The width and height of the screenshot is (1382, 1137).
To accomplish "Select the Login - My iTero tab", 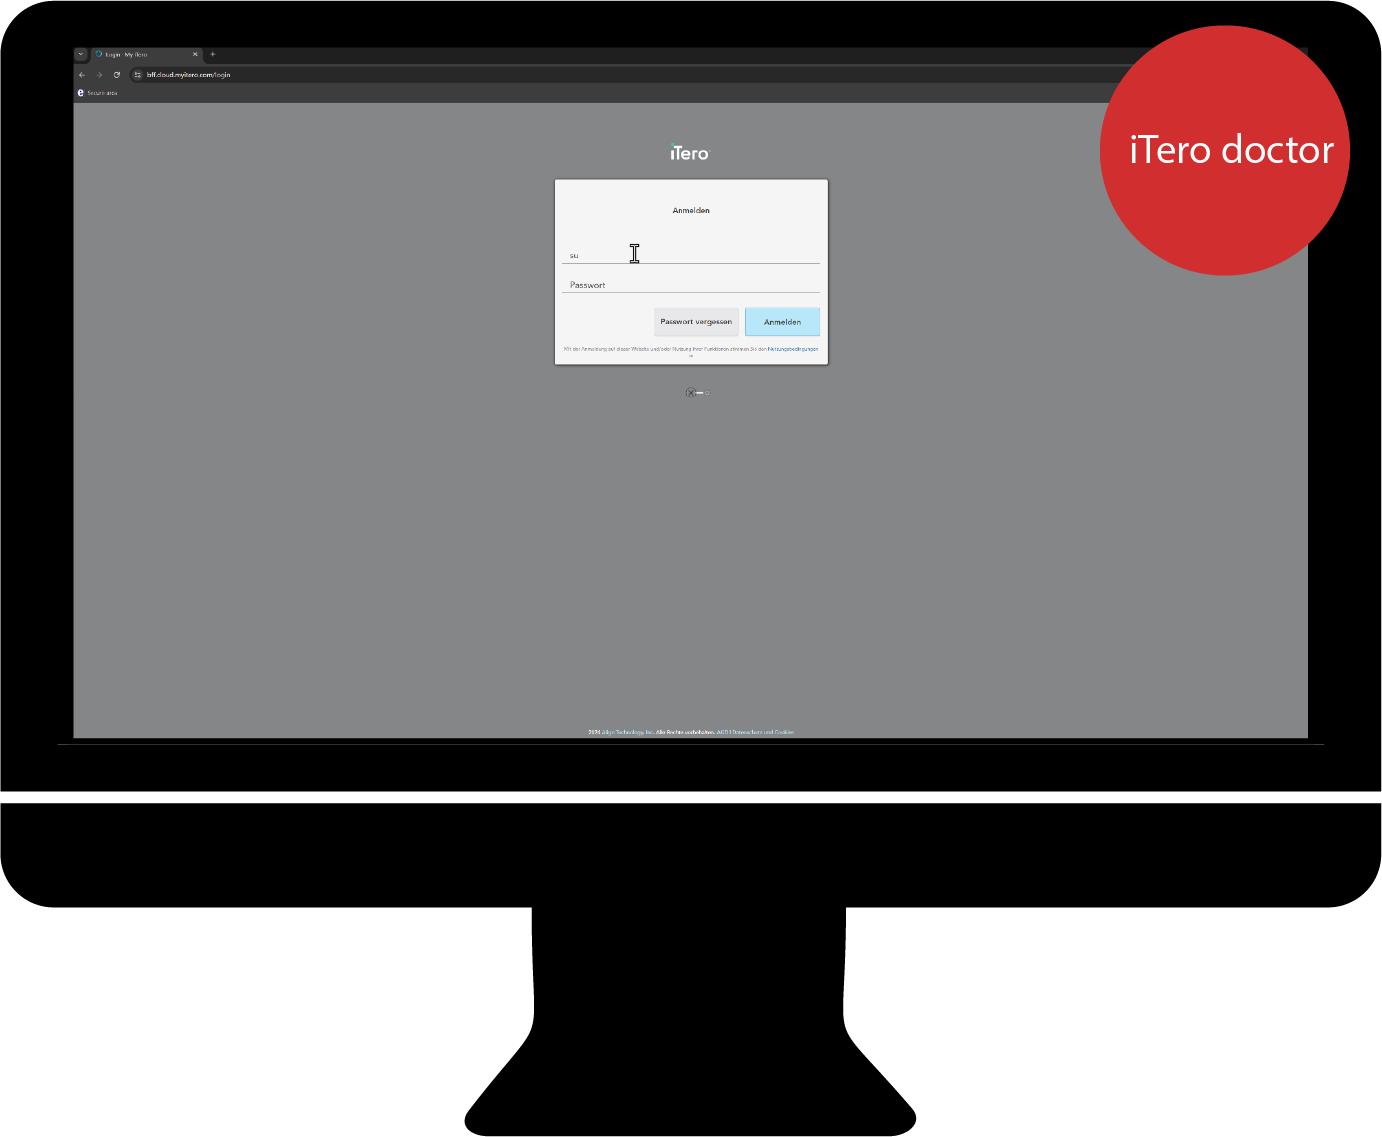I will pos(147,54).
